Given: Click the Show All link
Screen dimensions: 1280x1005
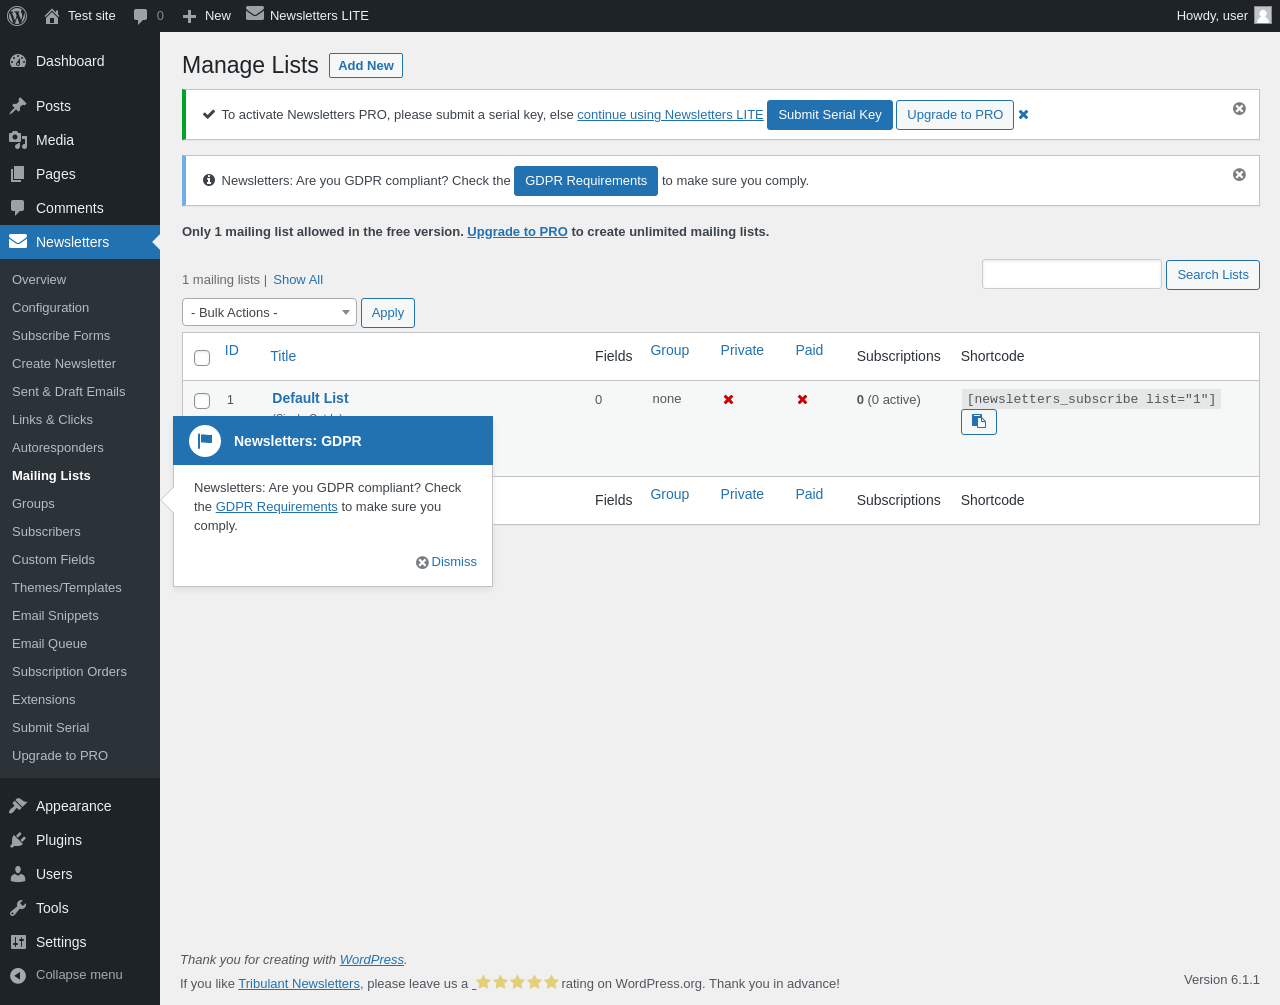Looking at the screenshot, I should (298, 280).
